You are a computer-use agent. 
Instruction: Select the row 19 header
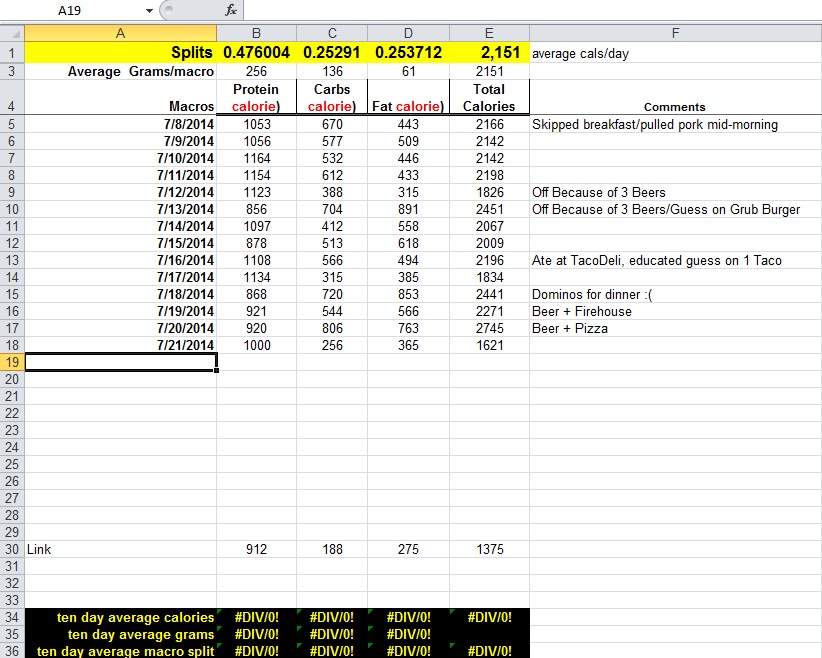[x=12, y=362]
